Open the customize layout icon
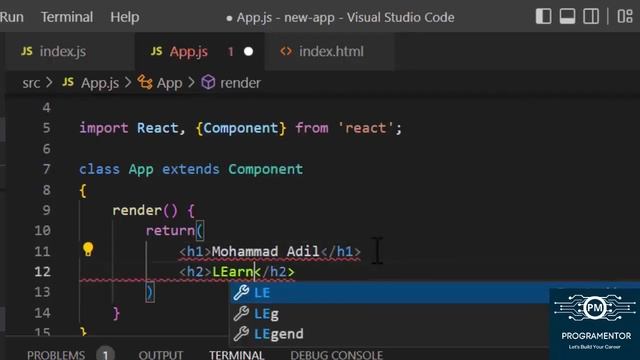Viewport: 640px width, 360px height. coord(625,17)
